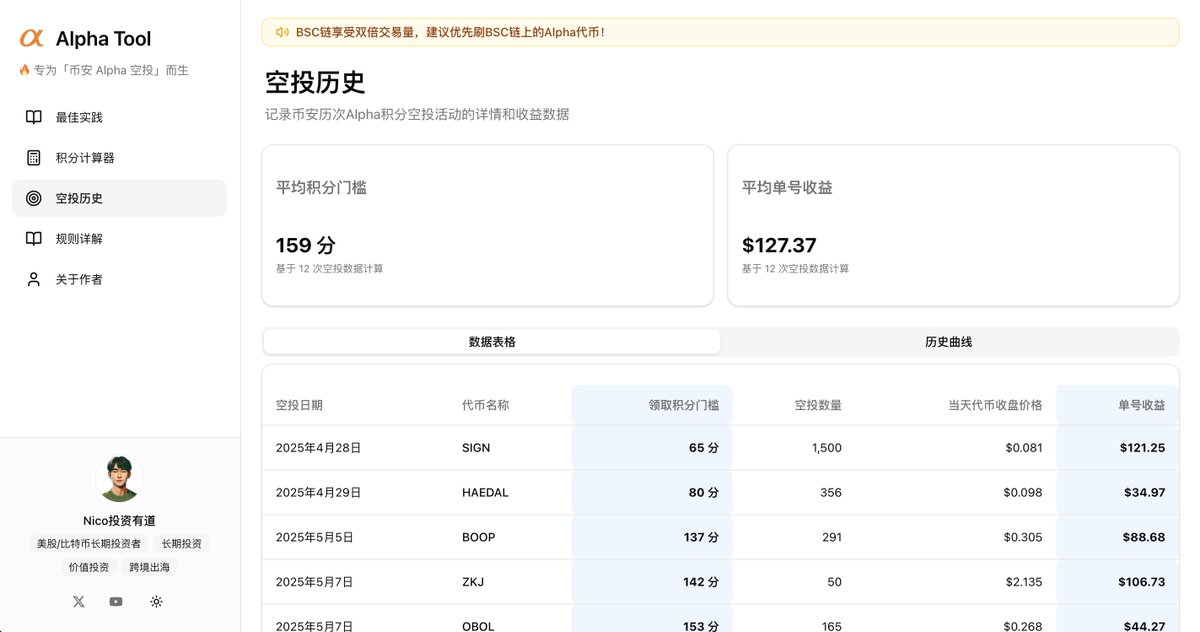Click the target icon beside 空投历史
This screenshot has height=632, width=1200.
coord(34,198)
